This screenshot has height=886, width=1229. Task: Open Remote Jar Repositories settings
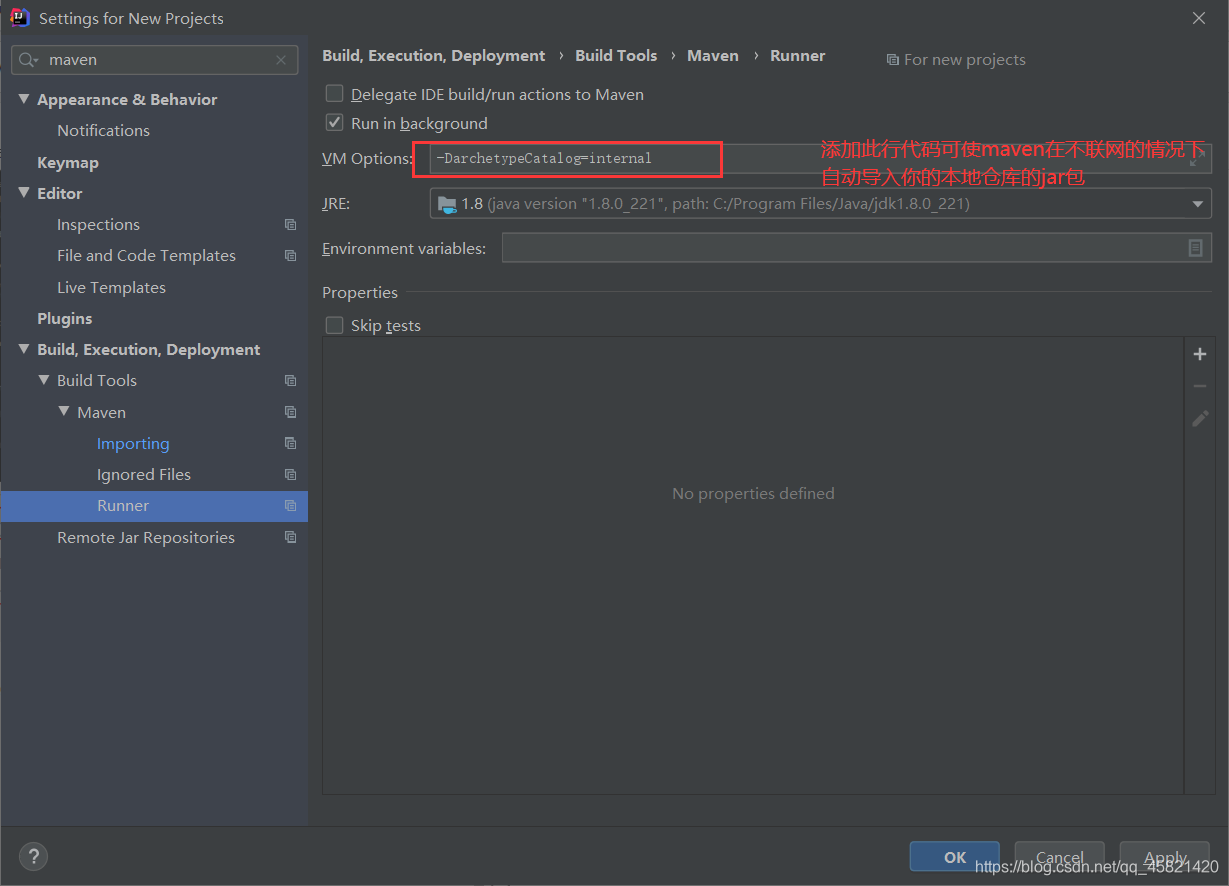click(146, 537)
